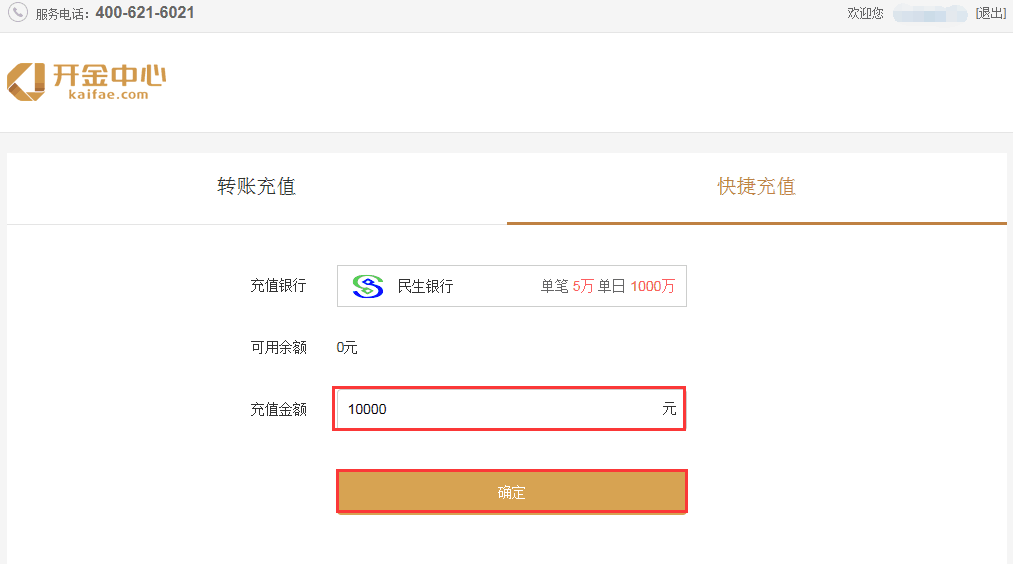
Task: Switch to the 转账充值 tab
Action: click(x=256, y=187)
